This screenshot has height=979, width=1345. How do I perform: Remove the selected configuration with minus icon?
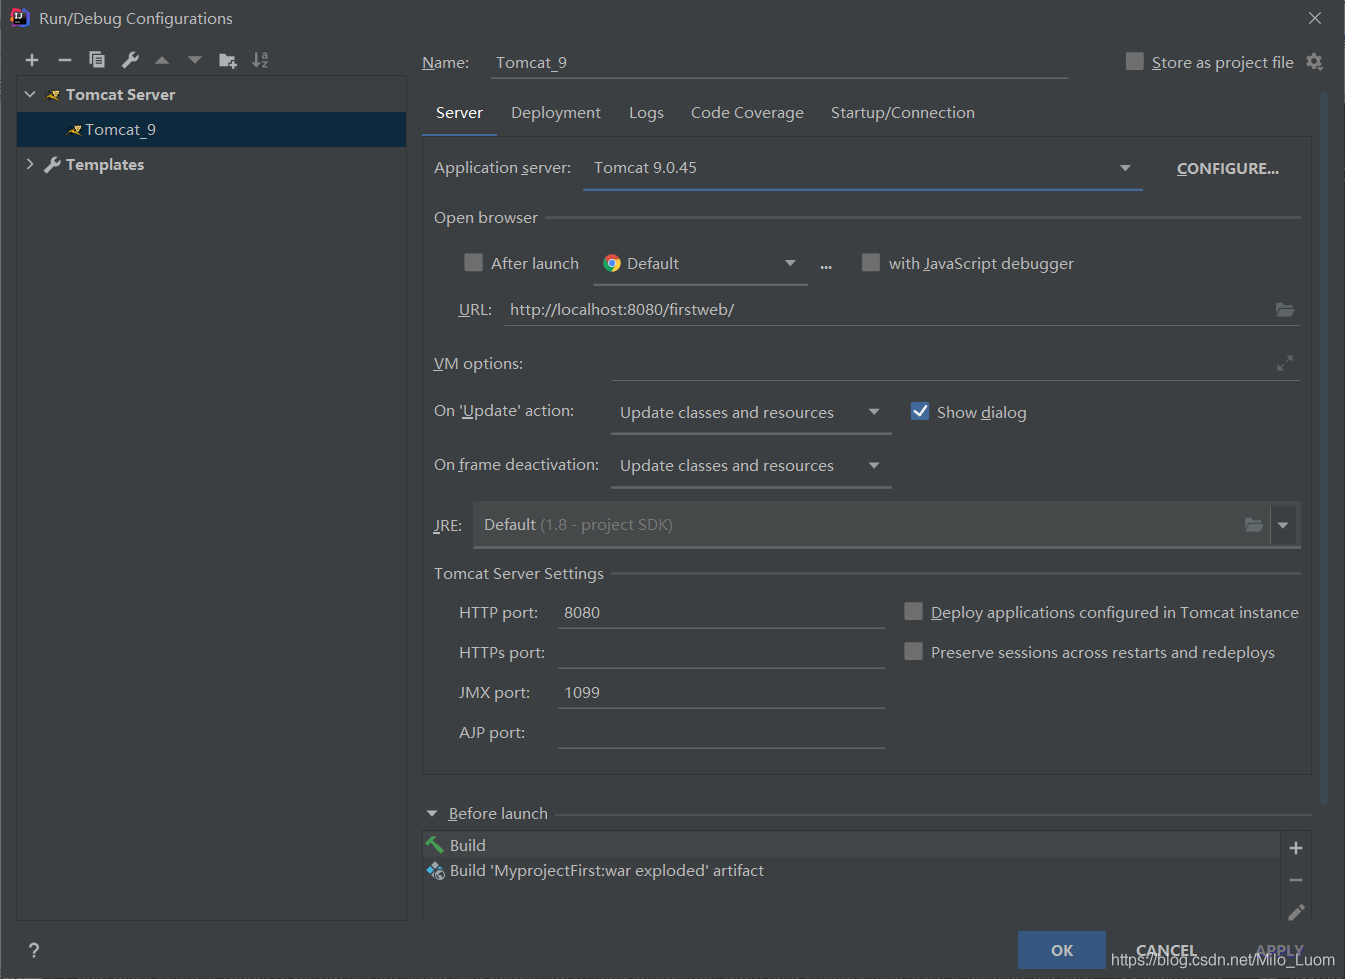point(64,60)
